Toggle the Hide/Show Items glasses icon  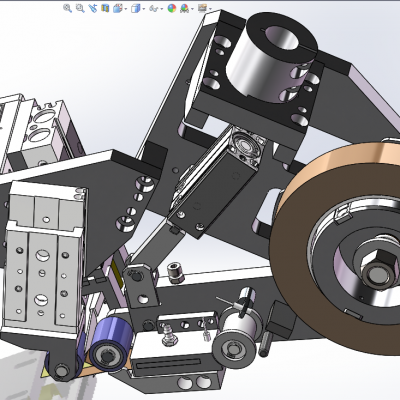coord(153,9)
